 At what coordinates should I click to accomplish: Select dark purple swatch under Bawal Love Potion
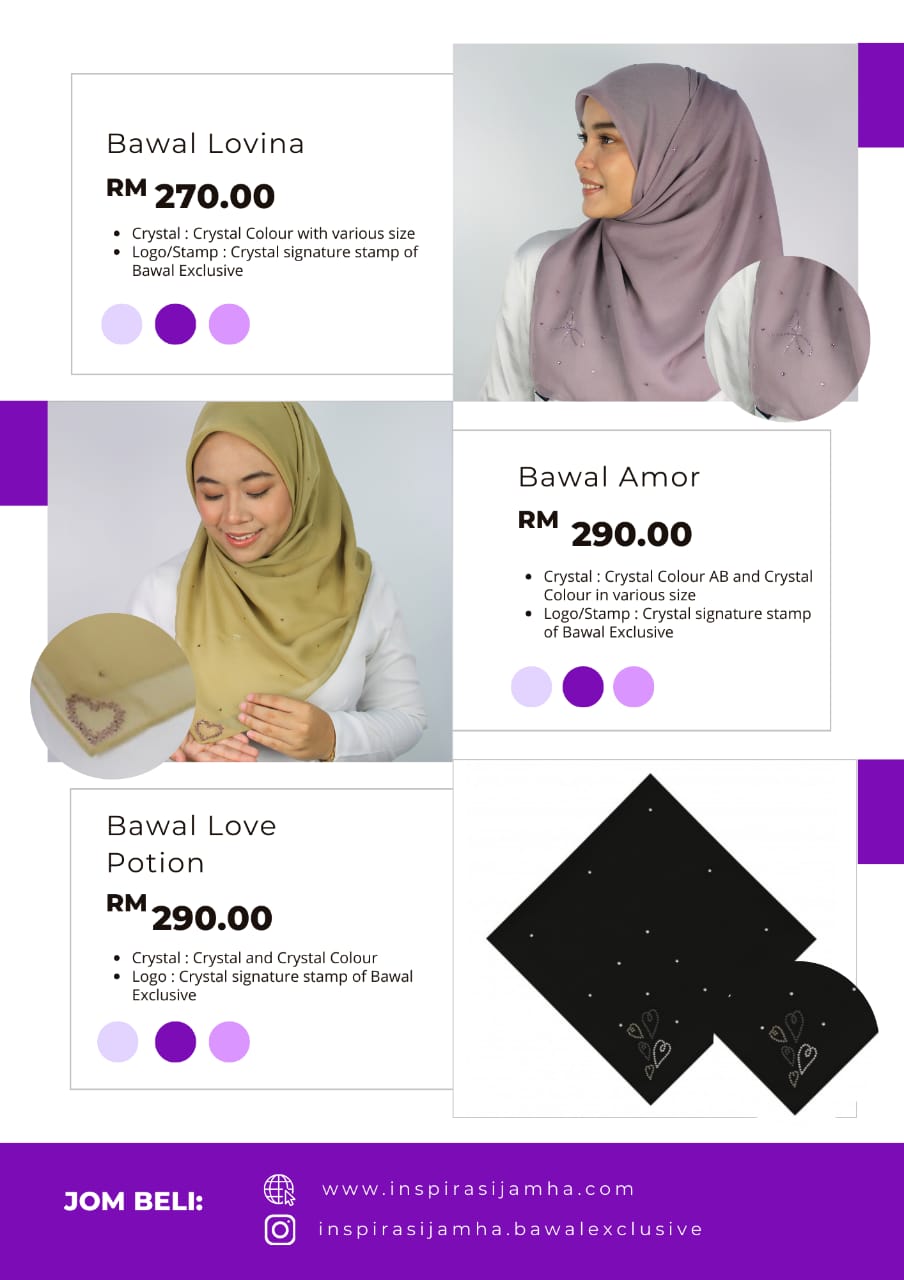tap(175, 1041)
